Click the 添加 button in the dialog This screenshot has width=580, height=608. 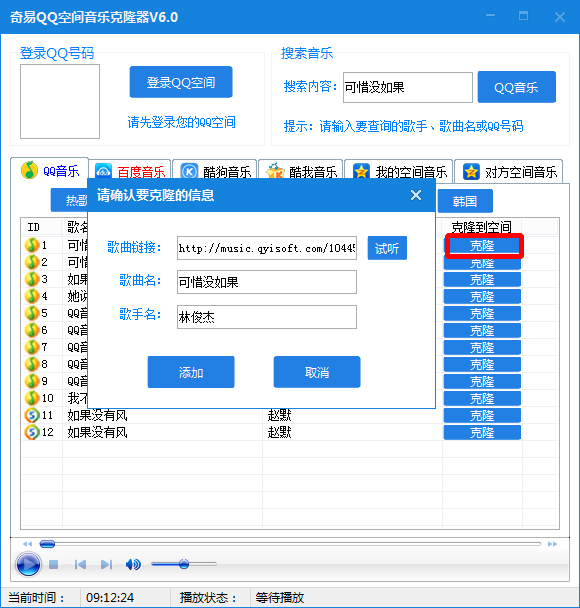191,372
